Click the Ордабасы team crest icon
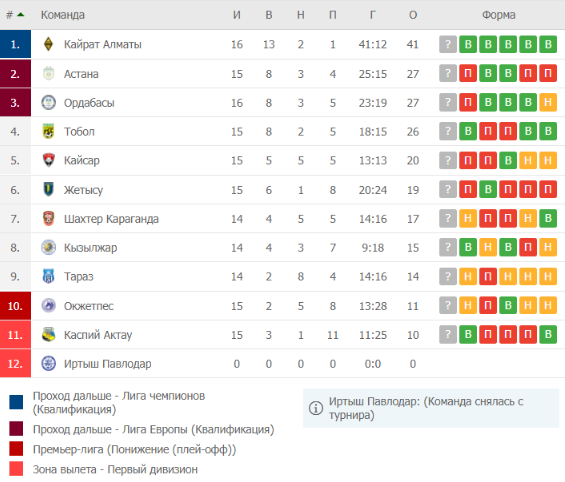 (48, 103)
